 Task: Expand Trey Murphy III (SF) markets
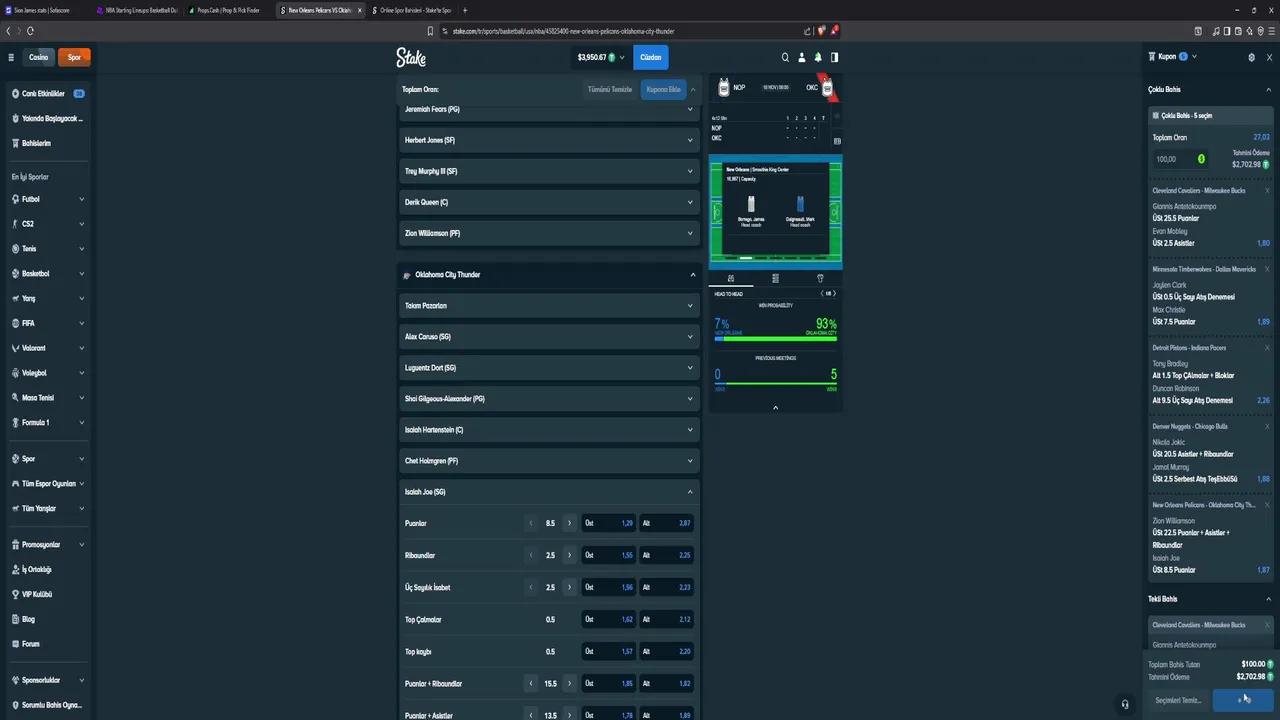548,171
